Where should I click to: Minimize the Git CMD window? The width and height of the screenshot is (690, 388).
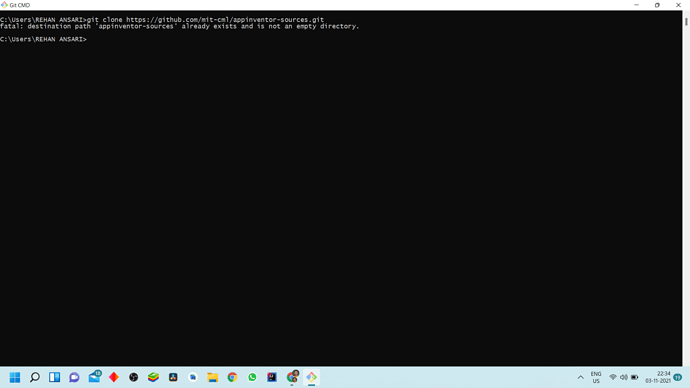click(636, 5)
